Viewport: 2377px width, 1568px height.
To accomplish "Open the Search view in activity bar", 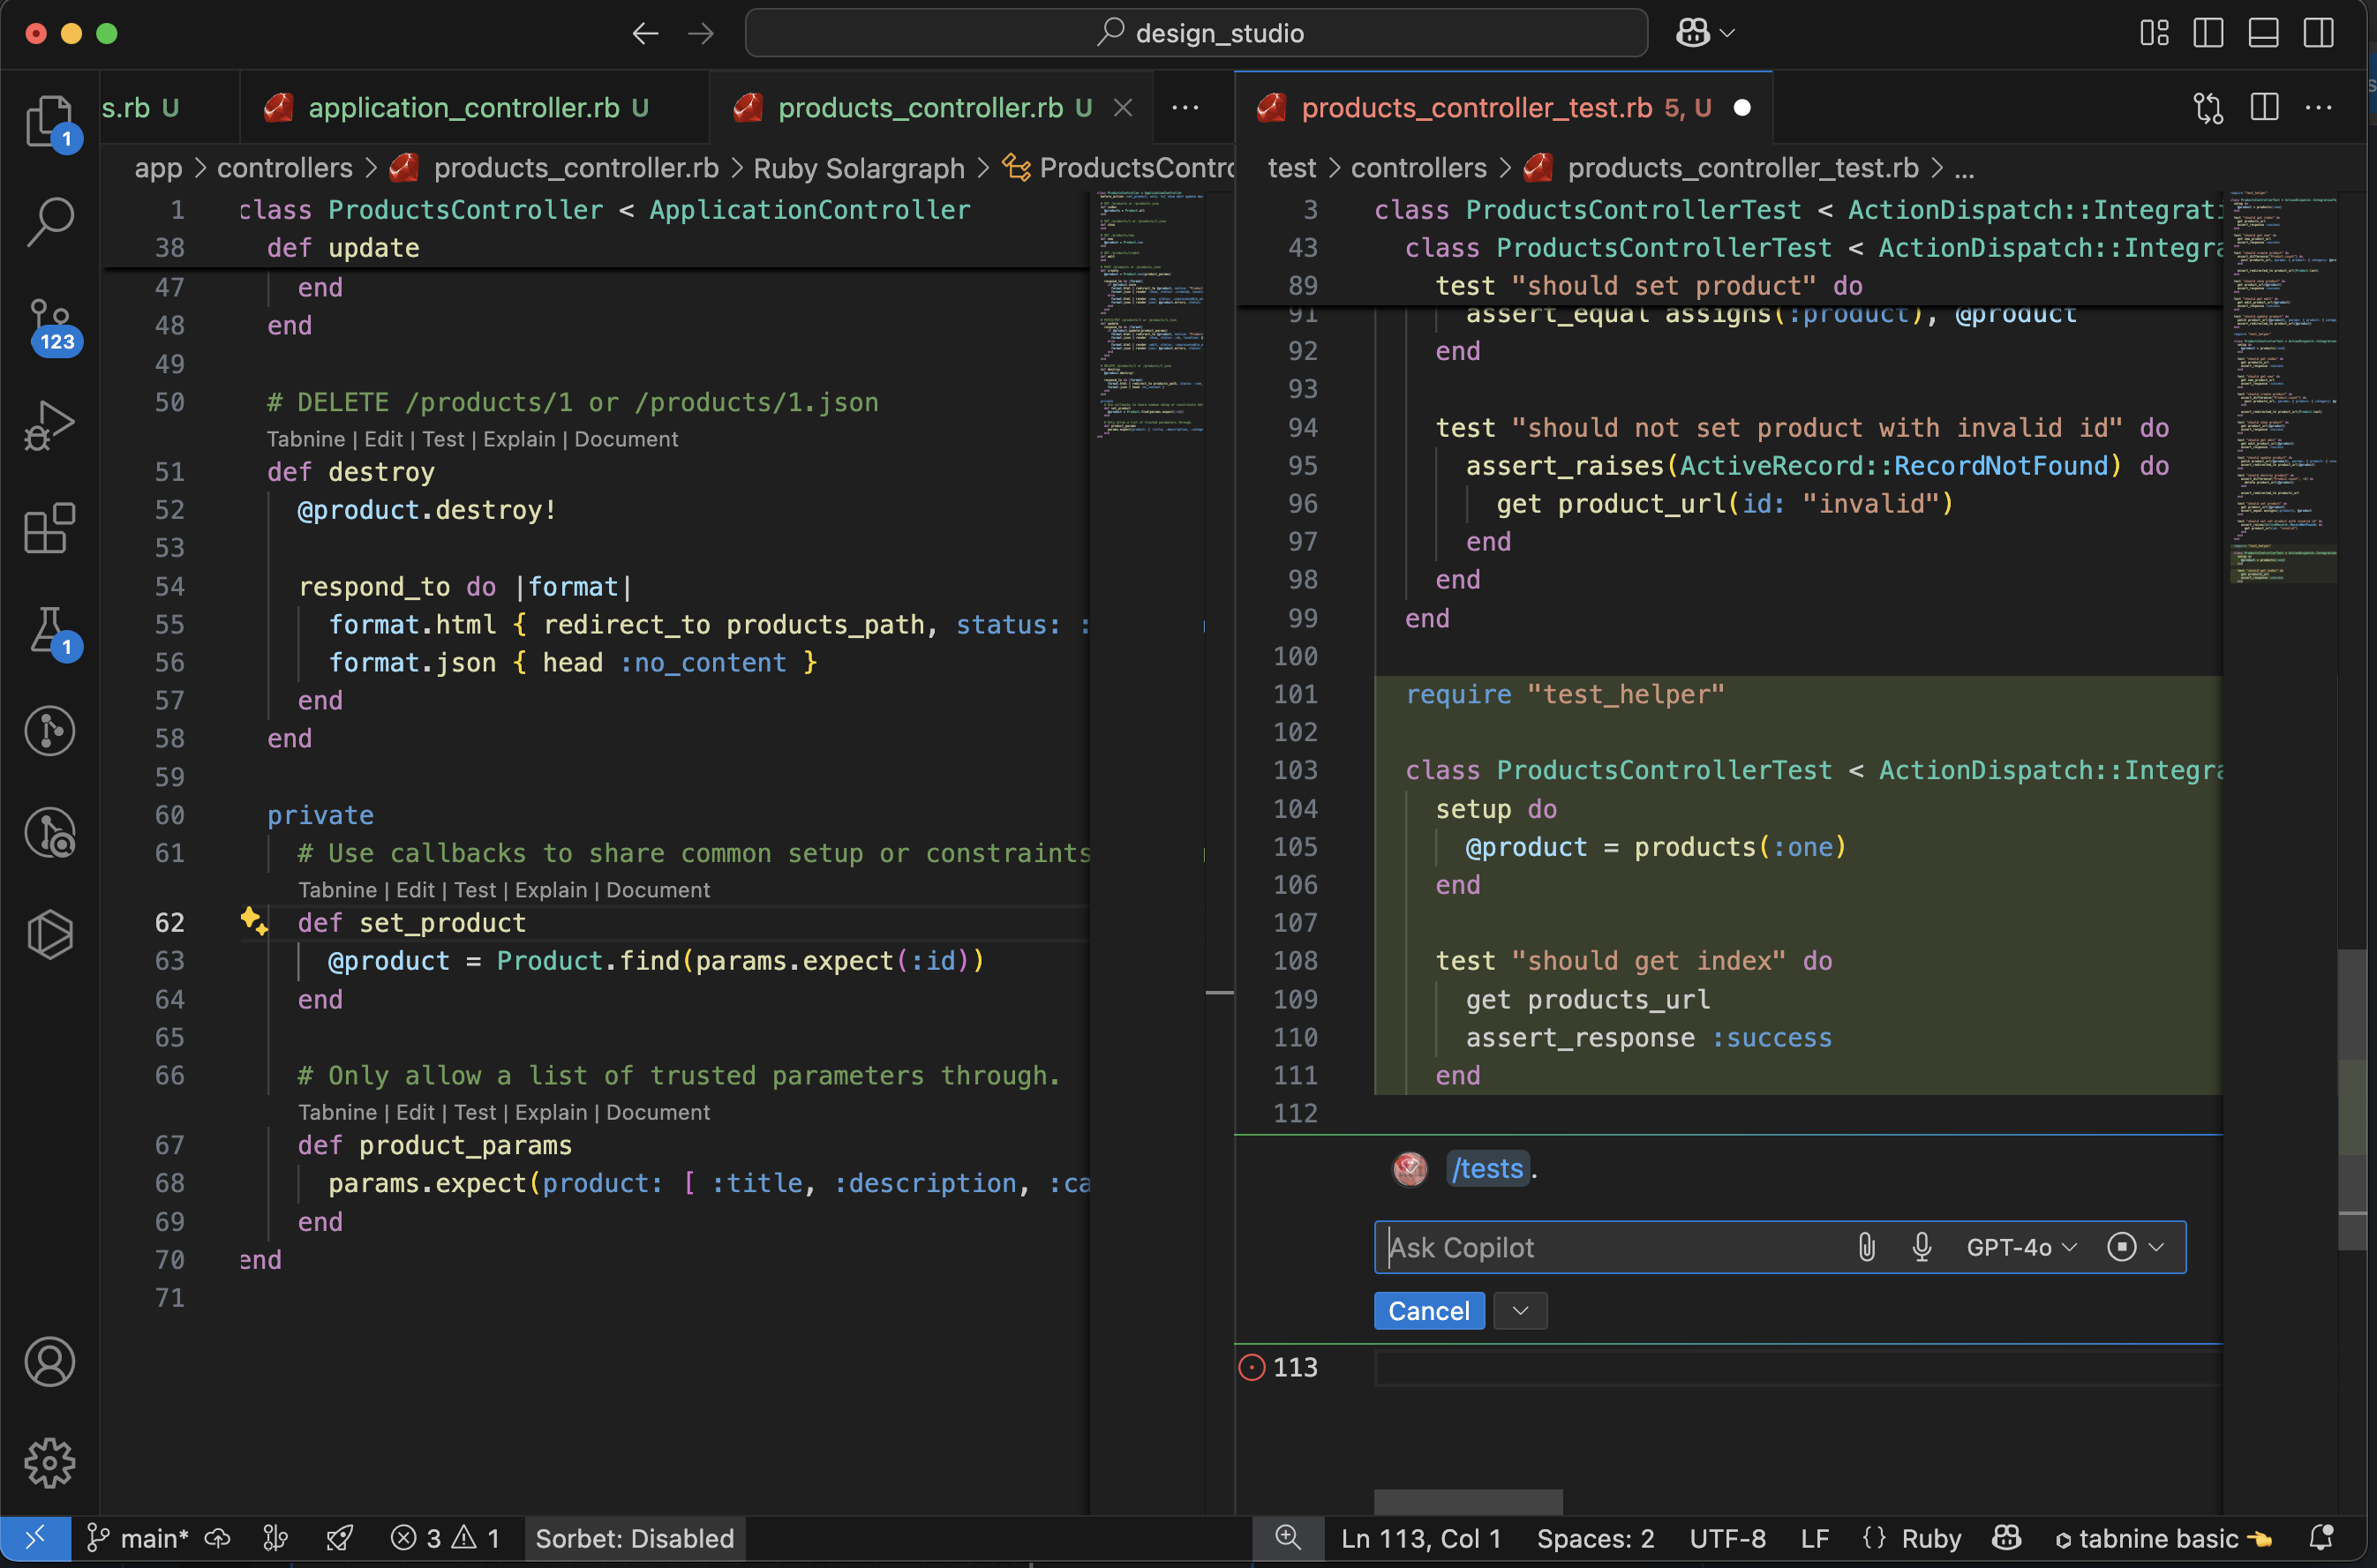I will pos(50,220).
